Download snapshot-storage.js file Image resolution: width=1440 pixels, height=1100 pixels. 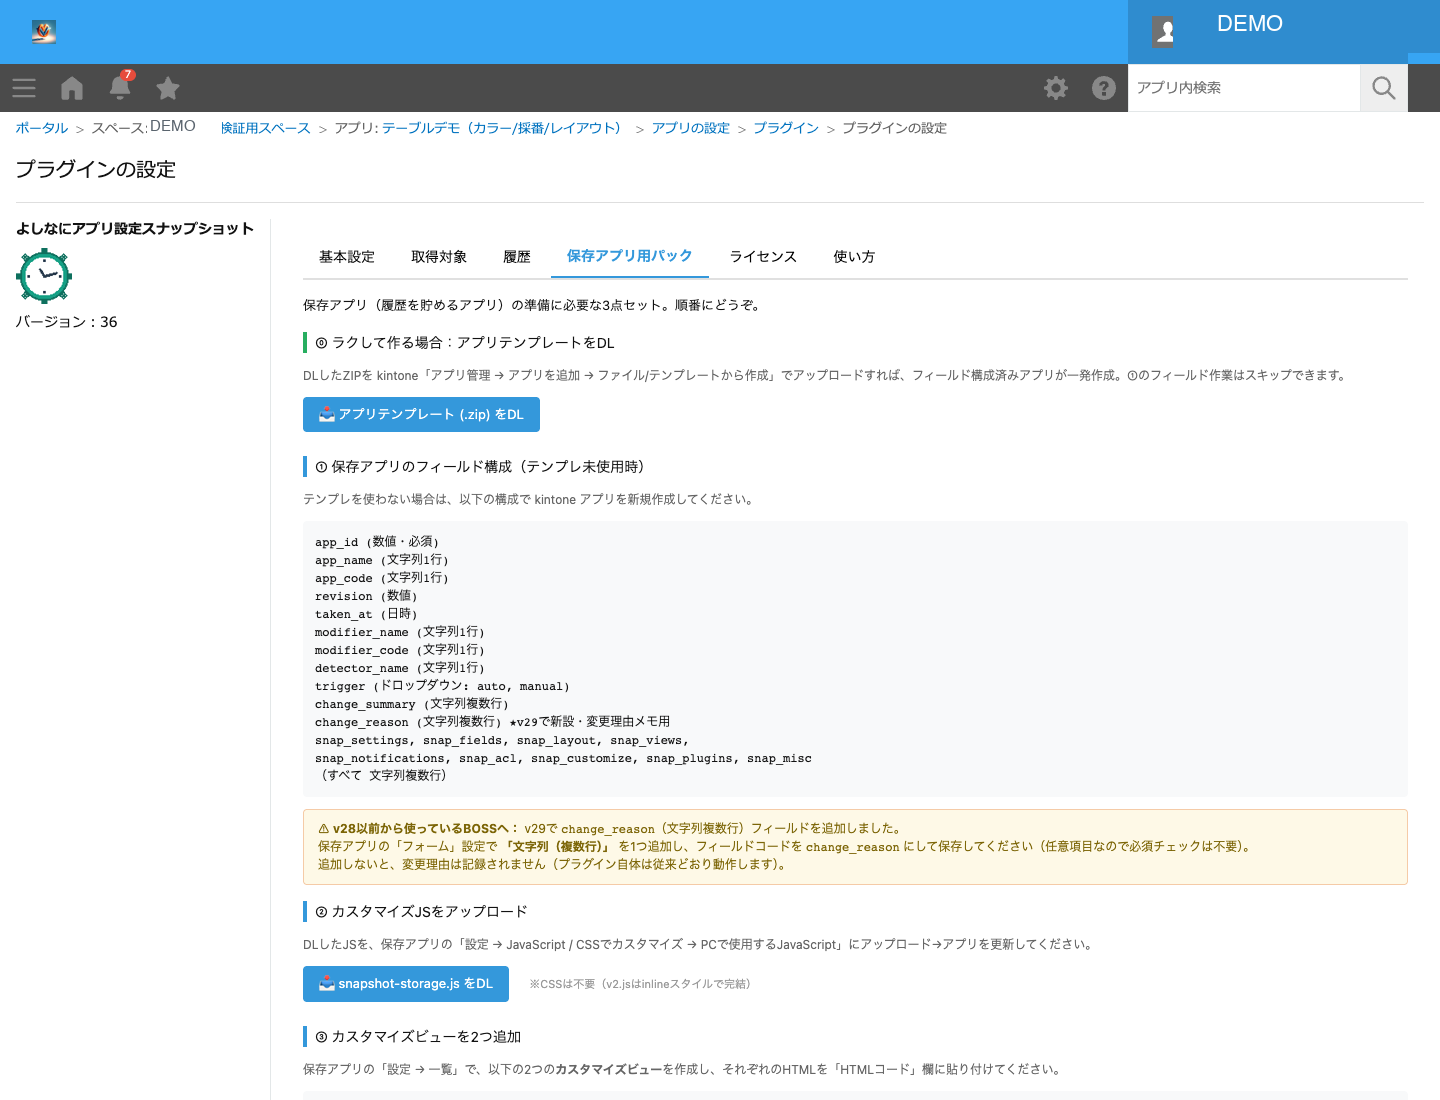(406, 984)
